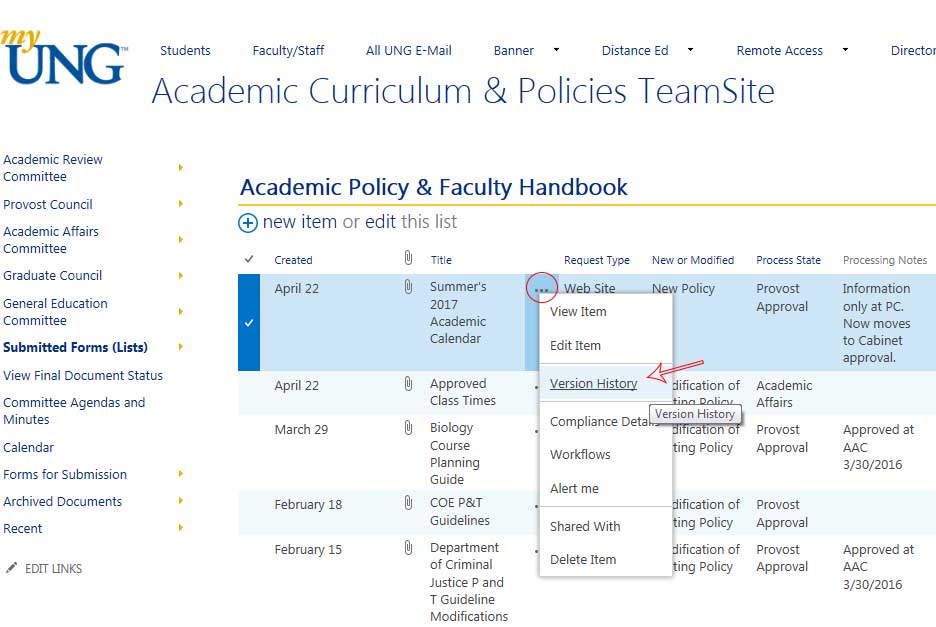Screen dimensions: 936x627
Task: Open the Academic Policy & Faculty Handbook title
Action: tap(433, 188)
